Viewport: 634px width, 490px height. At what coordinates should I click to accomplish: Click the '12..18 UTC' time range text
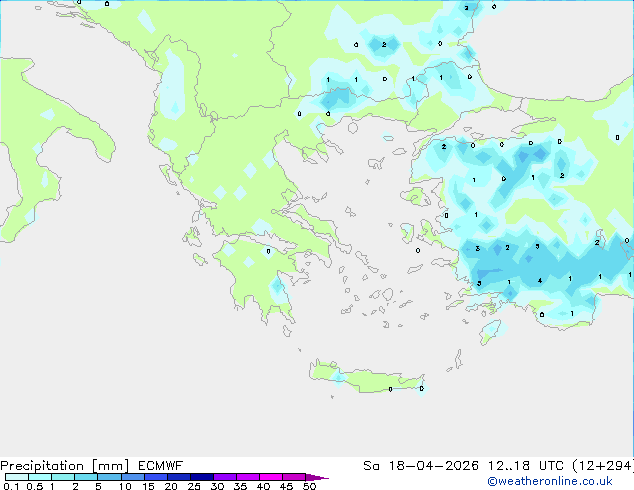point(526,465)
